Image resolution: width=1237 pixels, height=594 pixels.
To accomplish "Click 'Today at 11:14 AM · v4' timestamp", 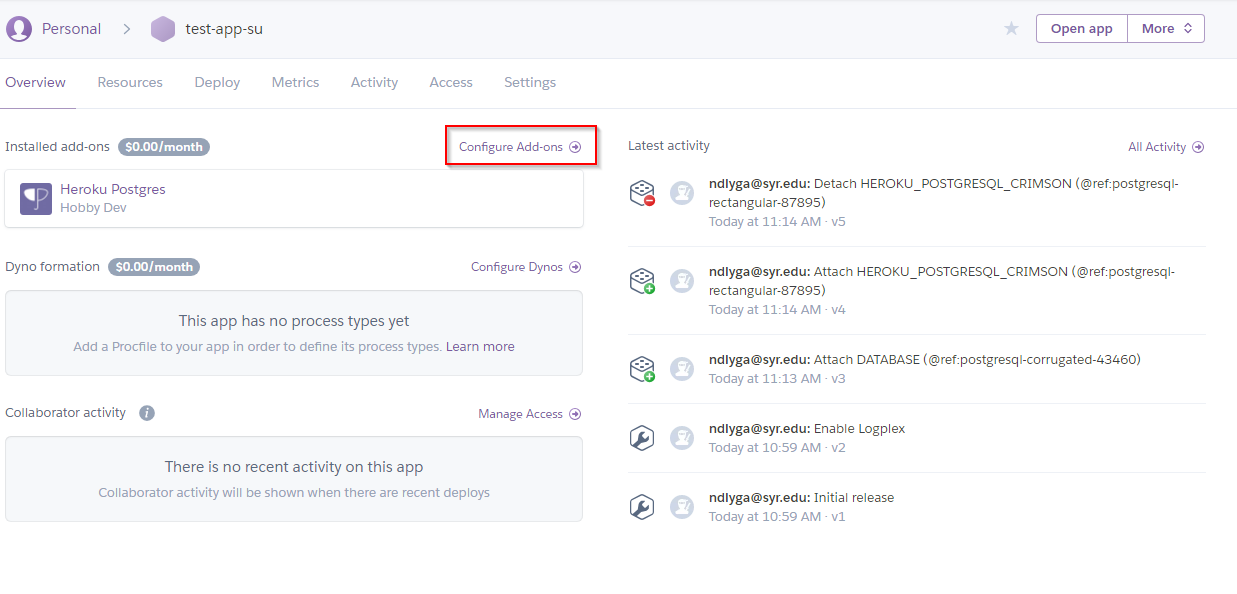I will [777, 309].
